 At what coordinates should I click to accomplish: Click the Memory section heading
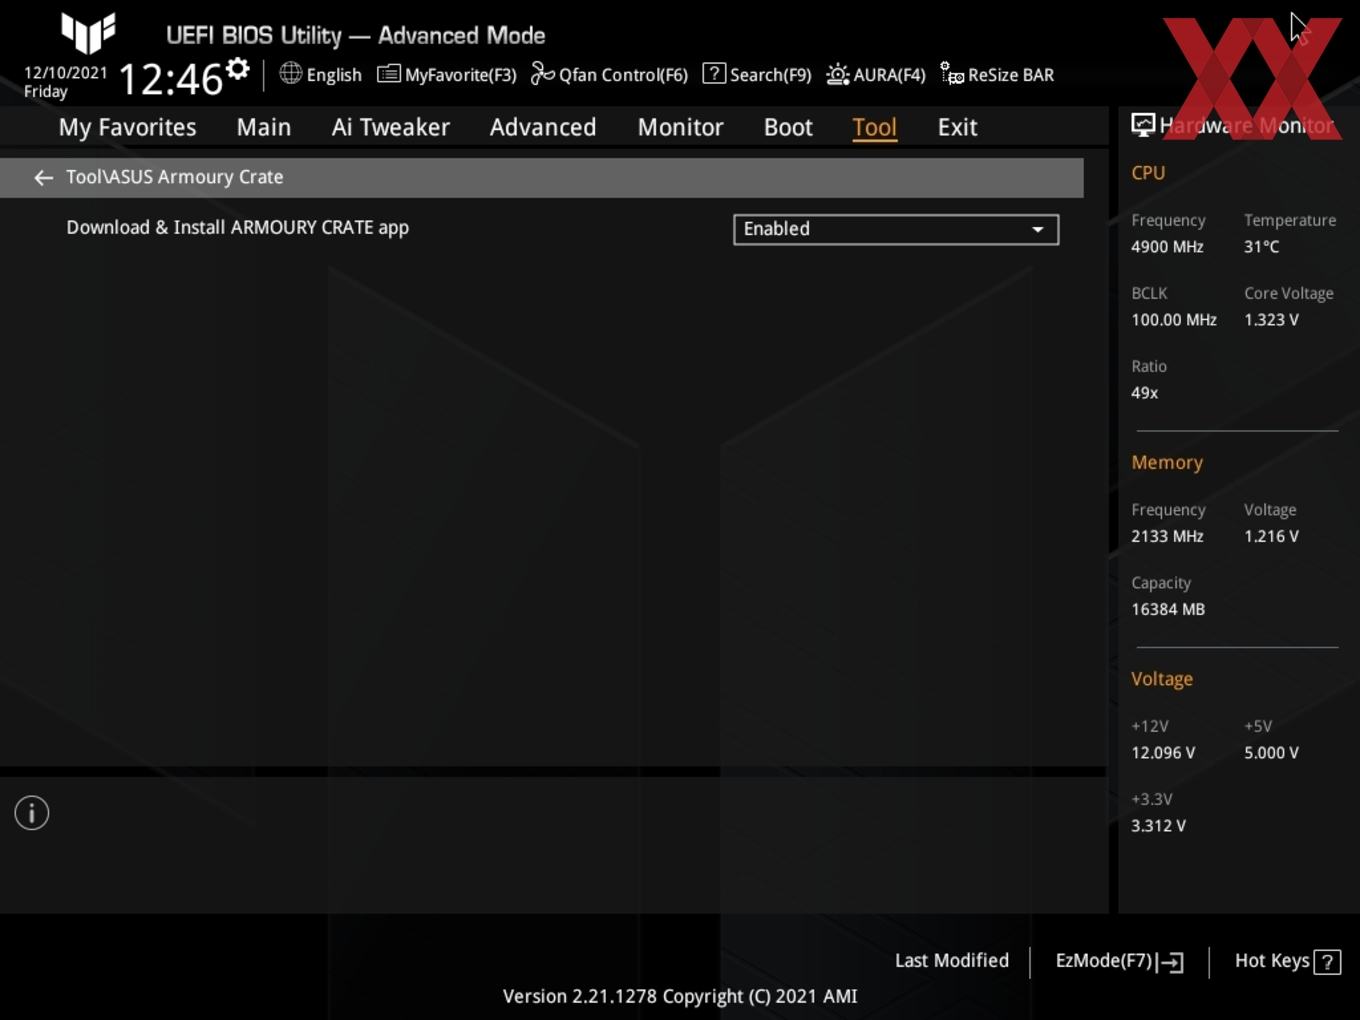click(x=1167, y=463)
